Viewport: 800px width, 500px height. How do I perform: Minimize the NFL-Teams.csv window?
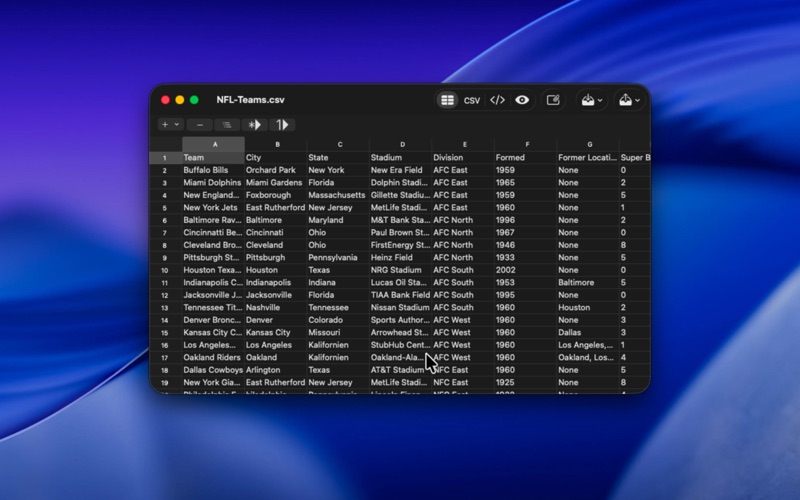tap(180, 100)
